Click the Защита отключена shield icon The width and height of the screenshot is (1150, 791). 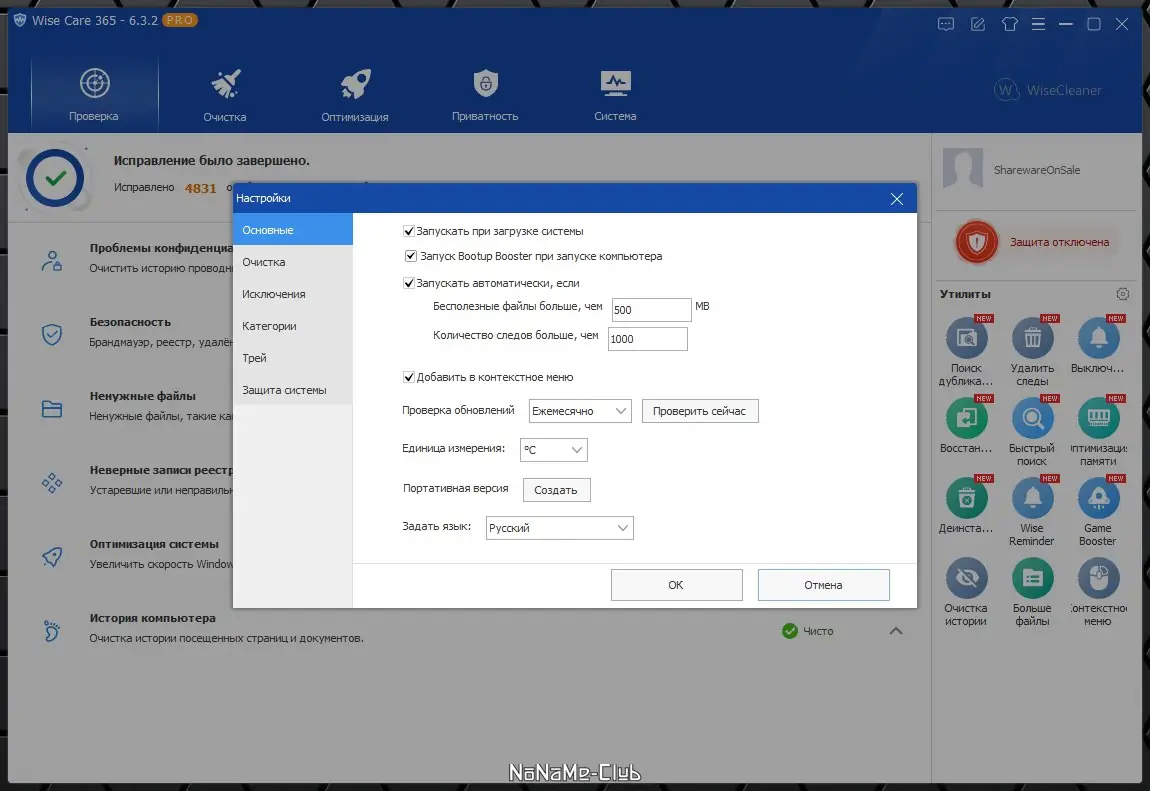point(975,241)
